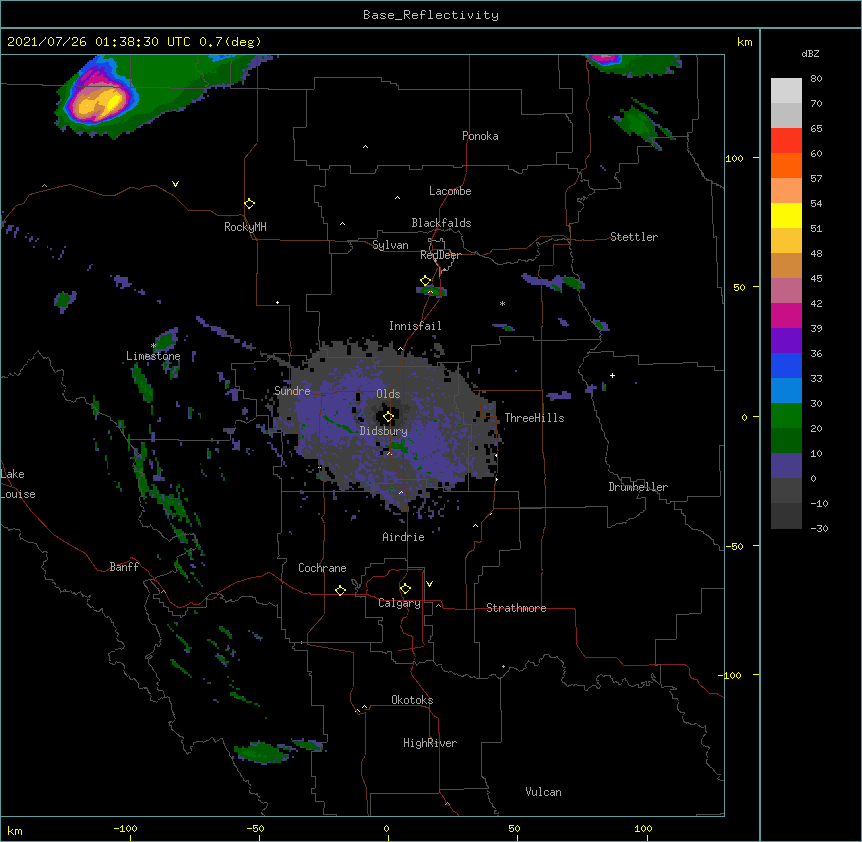Image resolution: width=862 pixels, height=842 pixels.
Task: Click the Base_Reflectivity title text
Action: point(431,15)
